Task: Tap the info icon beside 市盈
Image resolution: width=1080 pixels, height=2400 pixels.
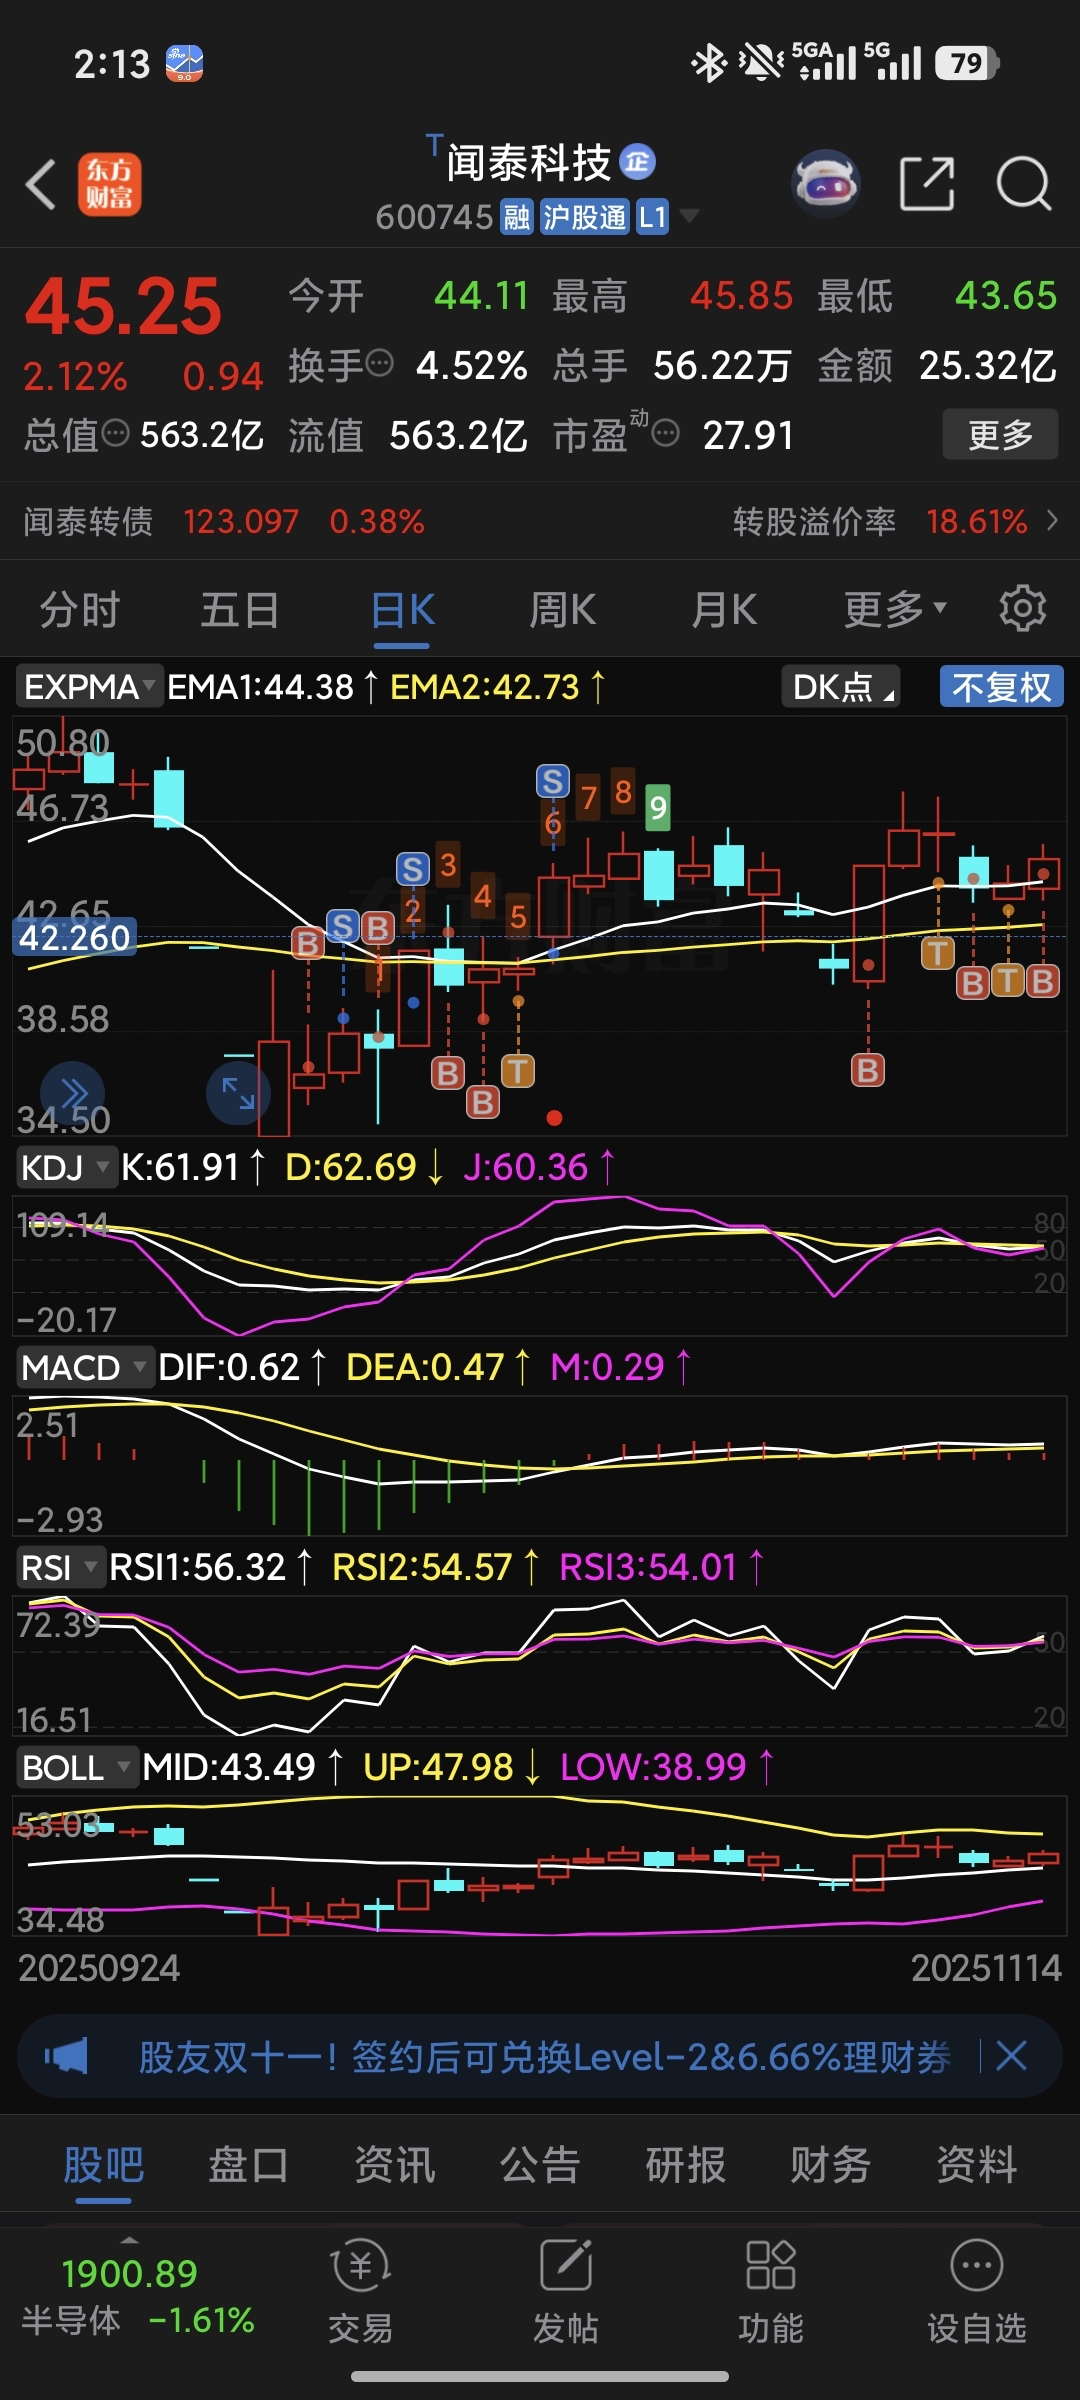Action: pos(666,433)
